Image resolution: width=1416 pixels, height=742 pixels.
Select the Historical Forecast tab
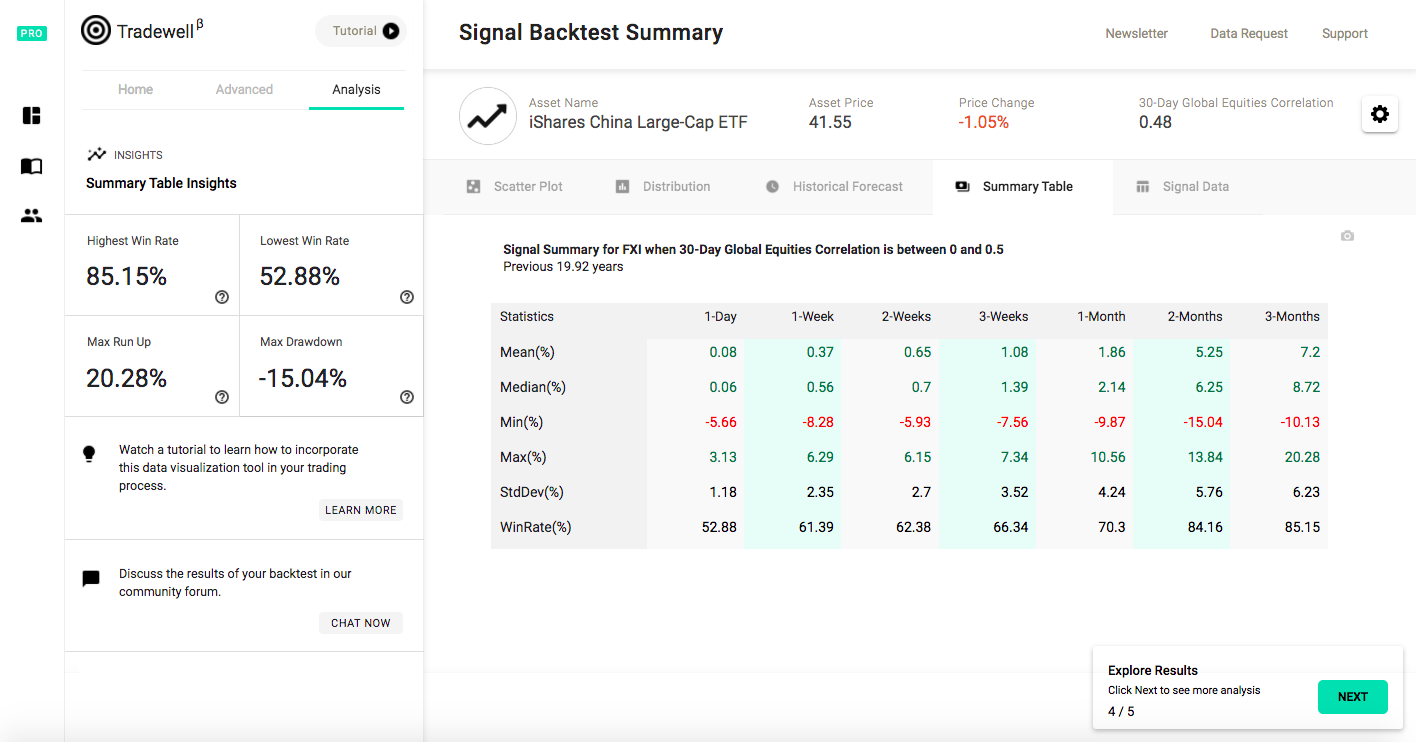click(x=834, y=187)
